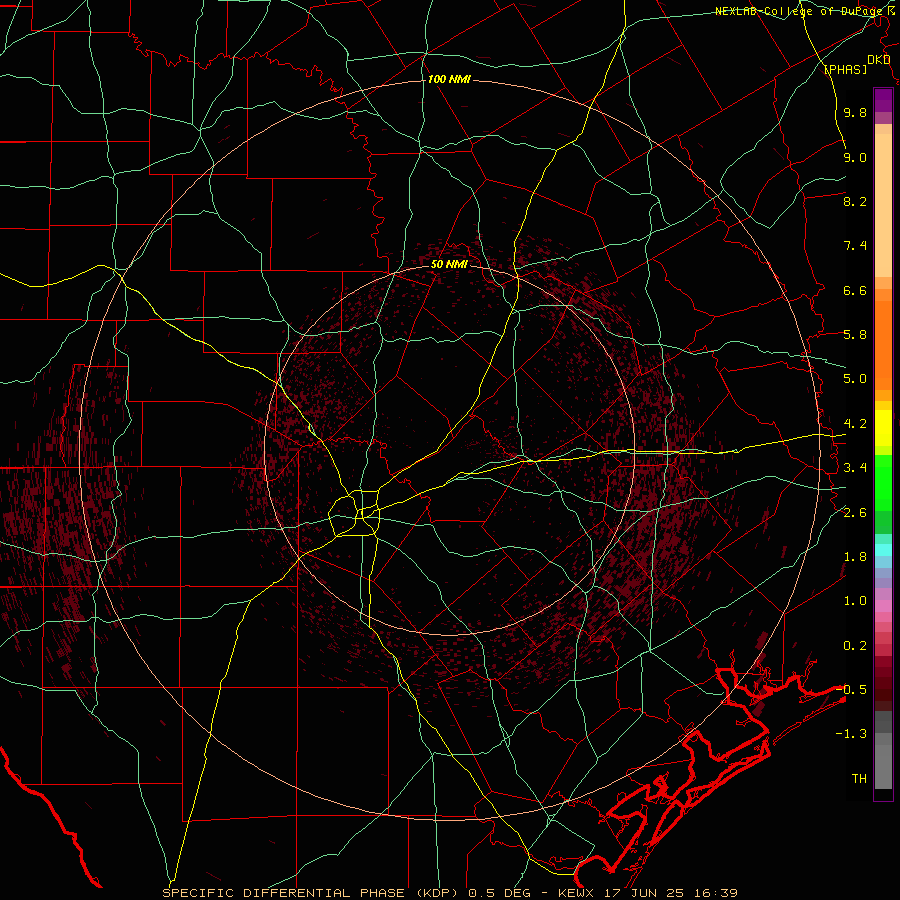This screenshot has height=900, width=900.
Task: Click the 100 NMI range ring label
Action: [449, 79]
